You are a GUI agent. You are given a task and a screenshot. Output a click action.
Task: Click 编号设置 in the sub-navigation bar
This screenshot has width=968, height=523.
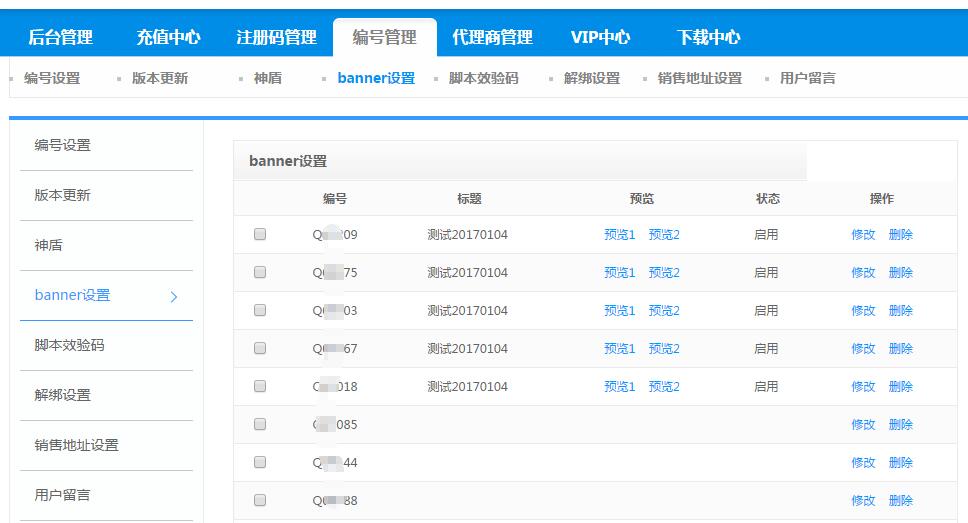[52, 78]
